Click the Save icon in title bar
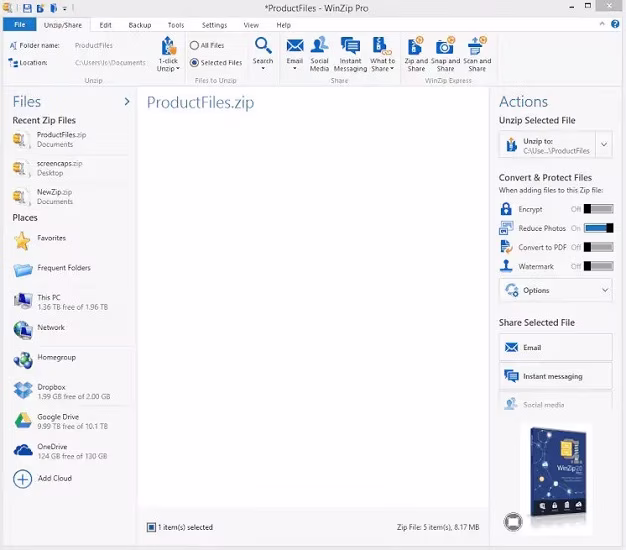This screenshot has width=626, height=550. tap(27, 8)
